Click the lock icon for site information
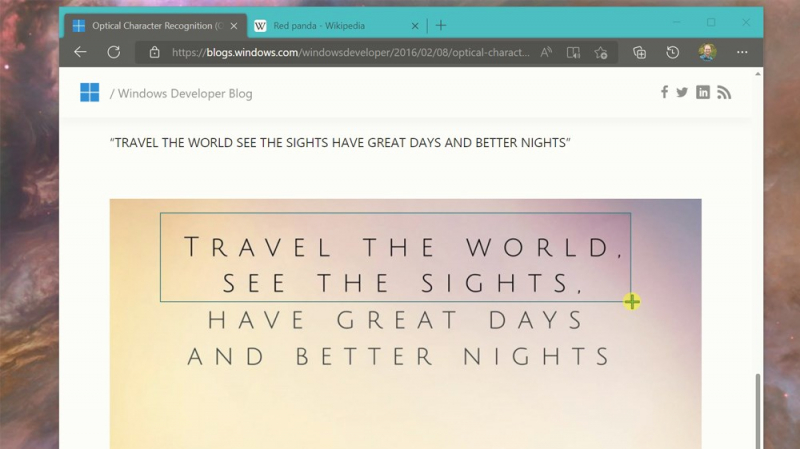800x449 pixels. [x=154, y=52]
